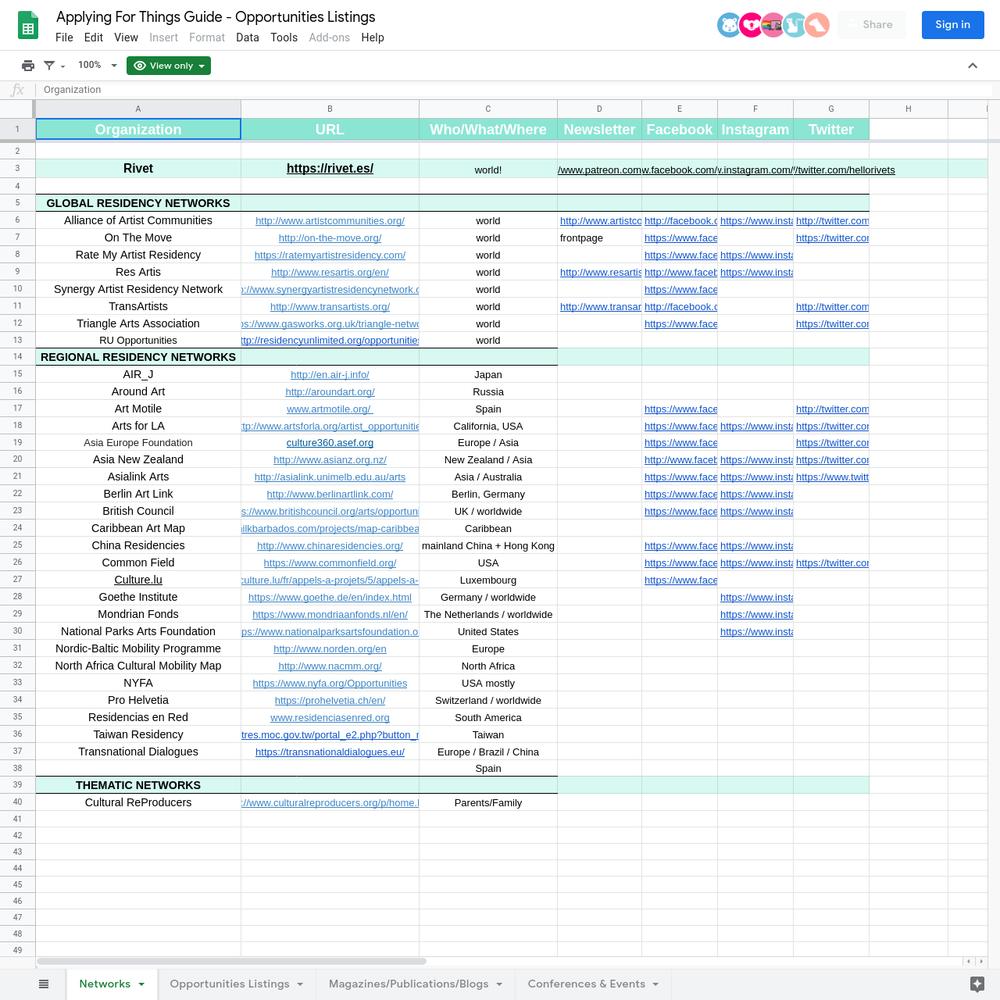Viewport: 1000px width, 1000px height.
Task: Click the salmon-colored collaborator avatar
Action: (817, 25)
